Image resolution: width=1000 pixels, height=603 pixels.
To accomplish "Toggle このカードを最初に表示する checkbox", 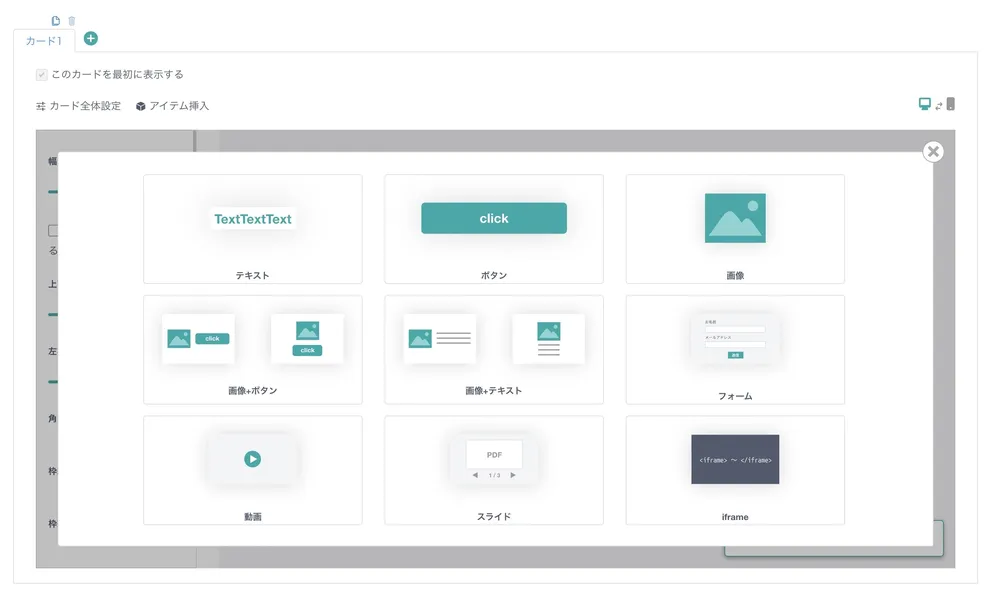I will 41,75.
